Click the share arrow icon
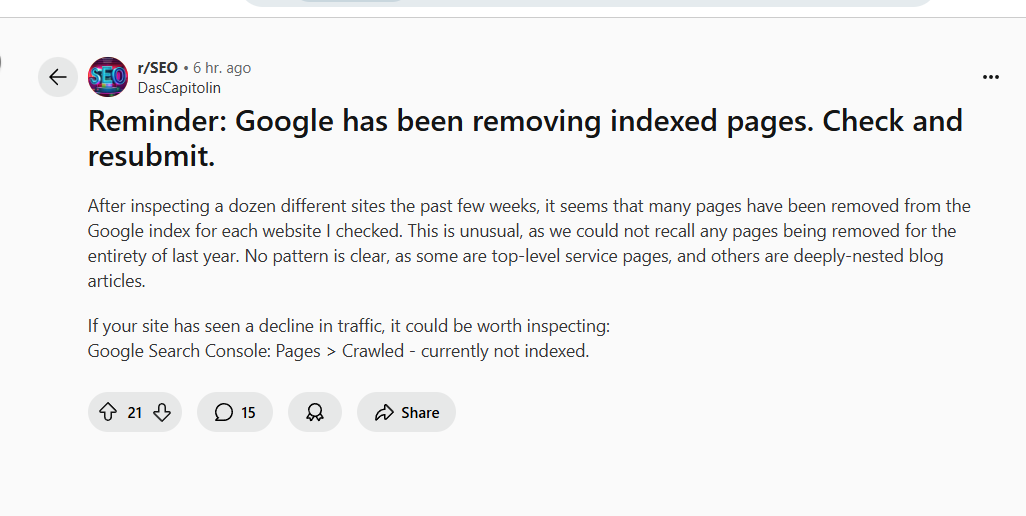 click(383, 412)
